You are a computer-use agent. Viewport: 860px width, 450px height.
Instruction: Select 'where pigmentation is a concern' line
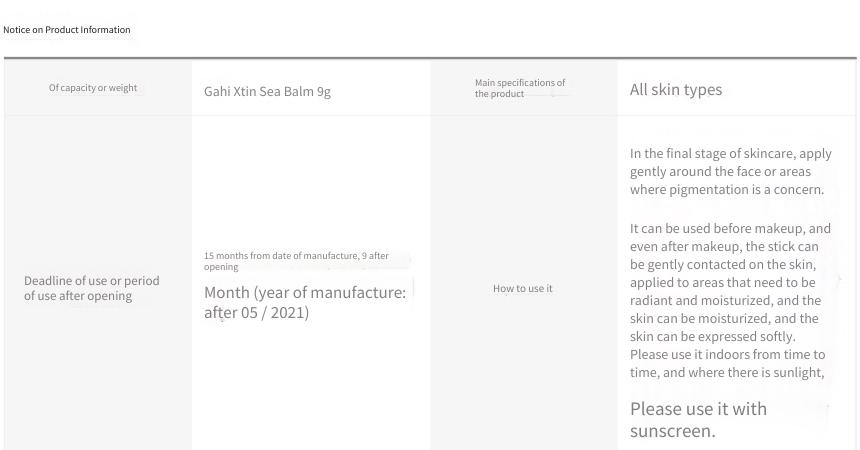727,189
